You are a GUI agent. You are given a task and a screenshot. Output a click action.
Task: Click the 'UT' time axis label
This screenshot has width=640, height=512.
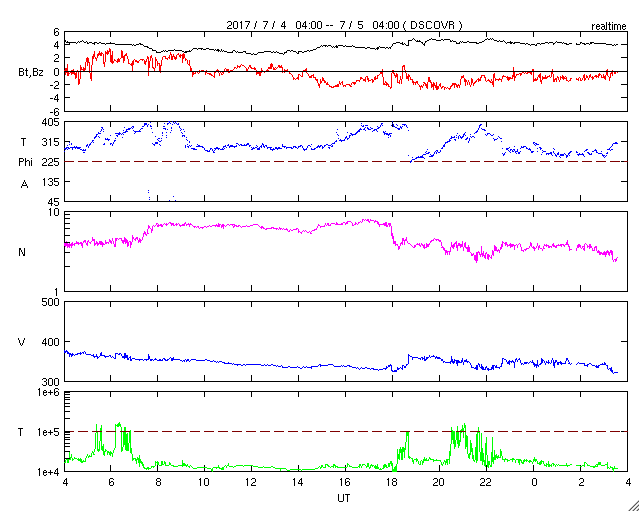pos(344,498)
